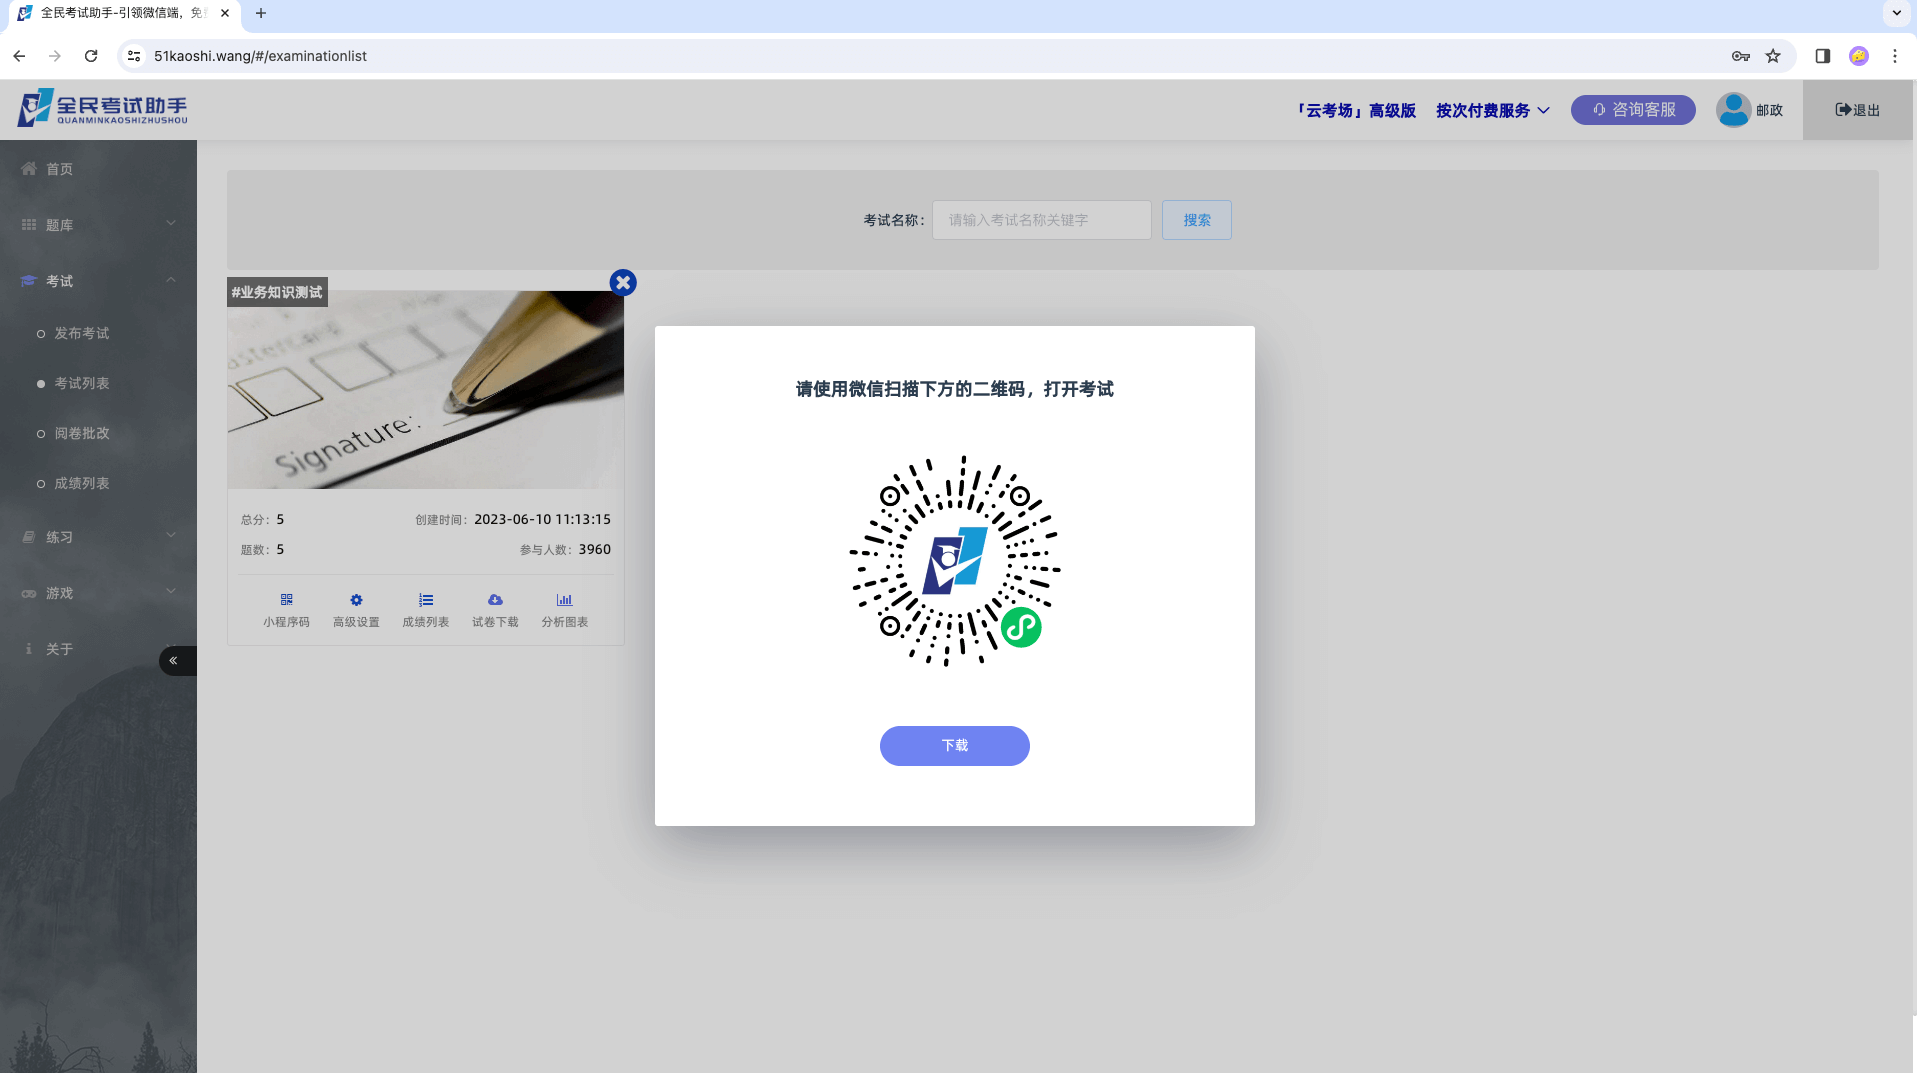Focus the 考试名称 keyword input field

[x=1041, y=220]
